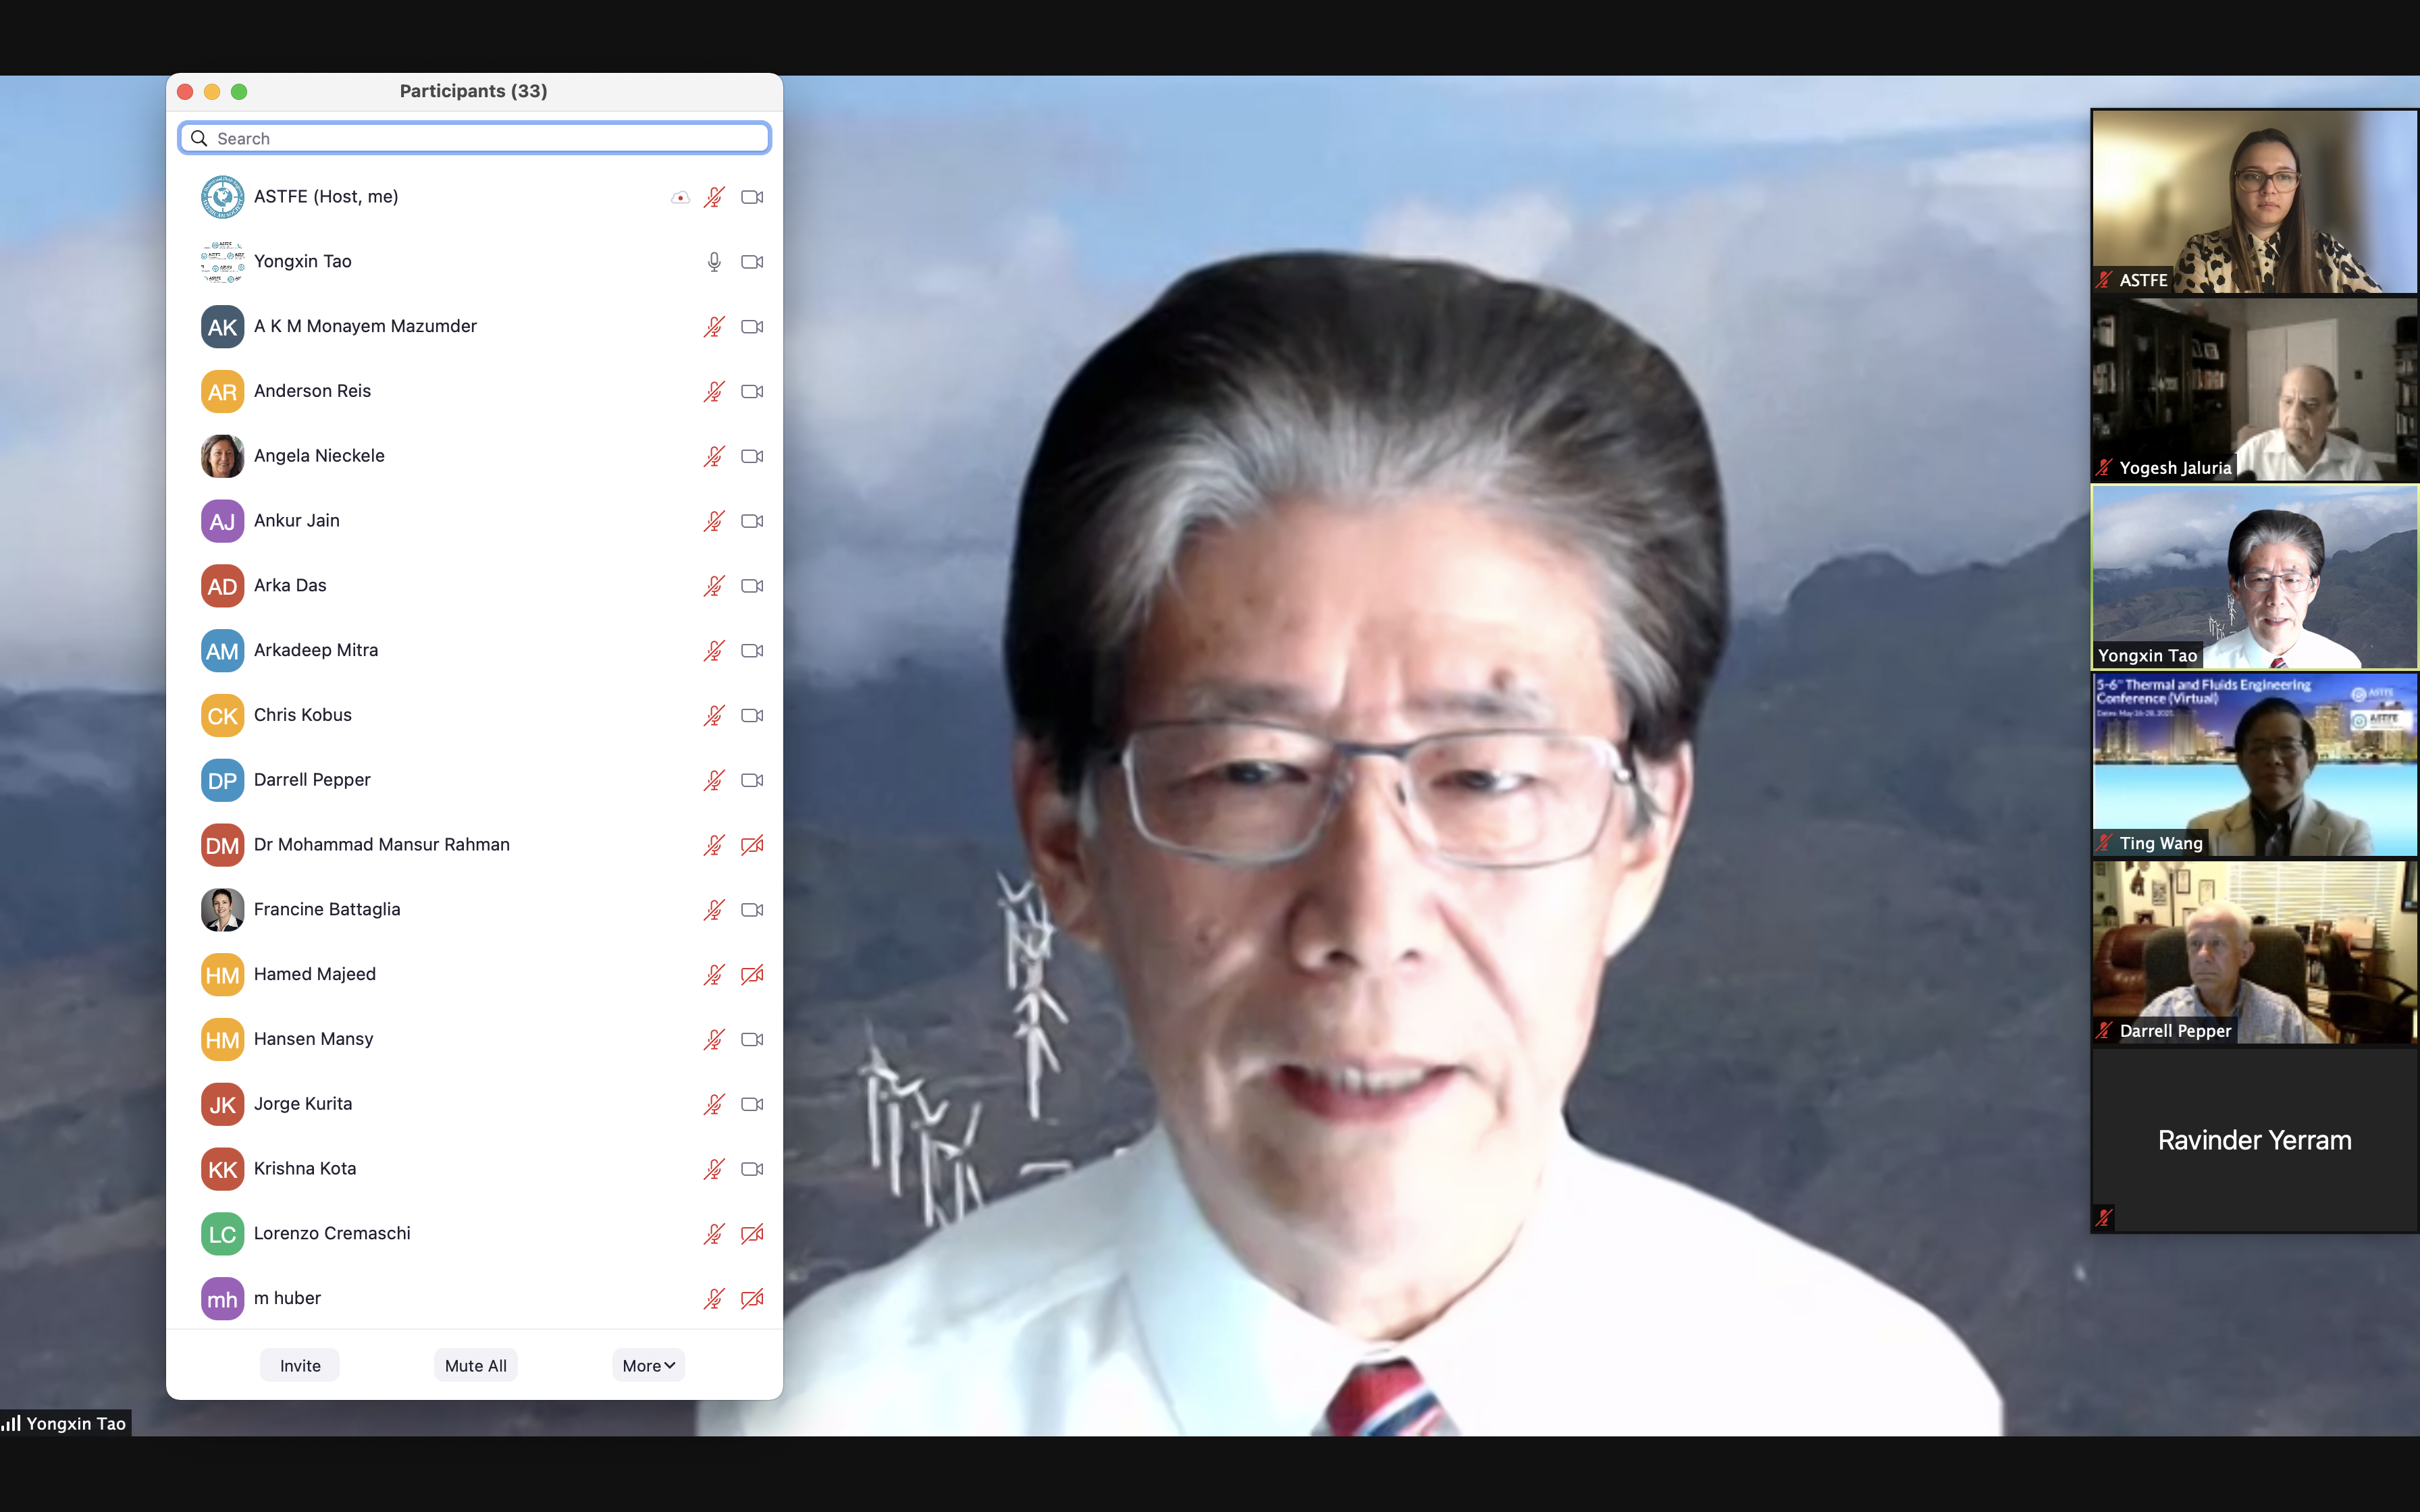Screen dimensions: 2420x1512
Task: Click the recording indicator icon beside ASTFE
Action: point(680,197)
